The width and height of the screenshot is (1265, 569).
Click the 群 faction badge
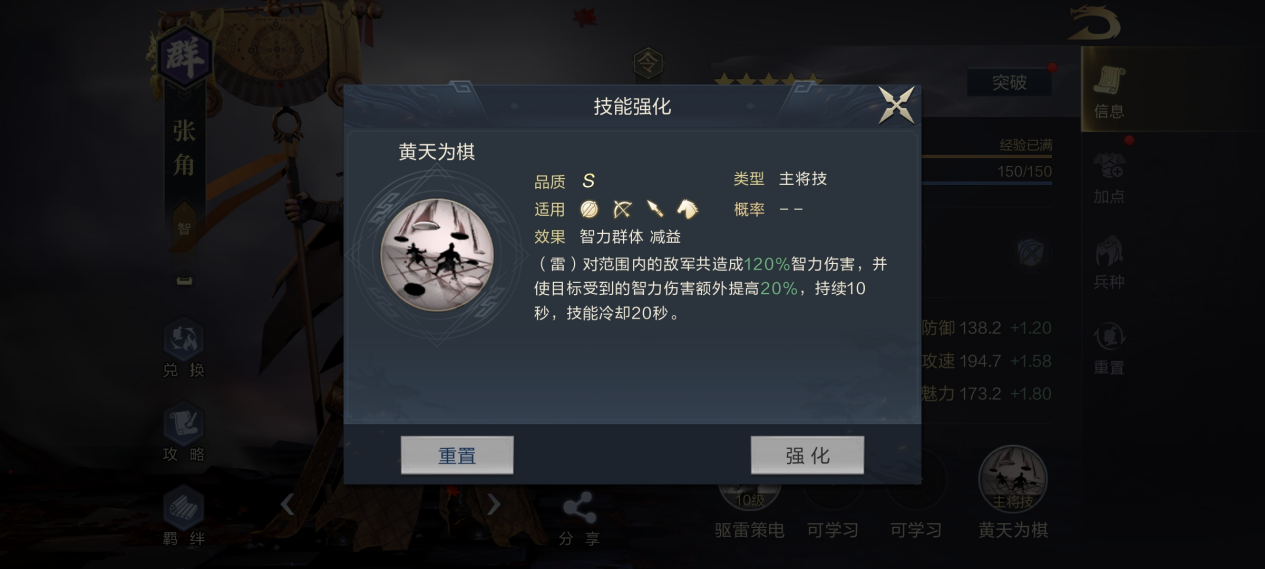click(184, 55)
